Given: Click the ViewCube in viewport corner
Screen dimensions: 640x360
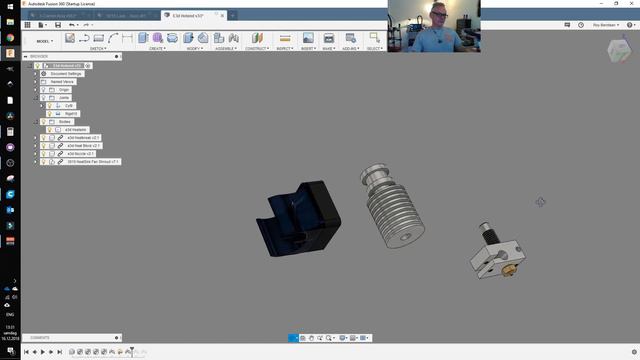Looking at the screenshot, I should pyautogui.click(x=619, y=51).
